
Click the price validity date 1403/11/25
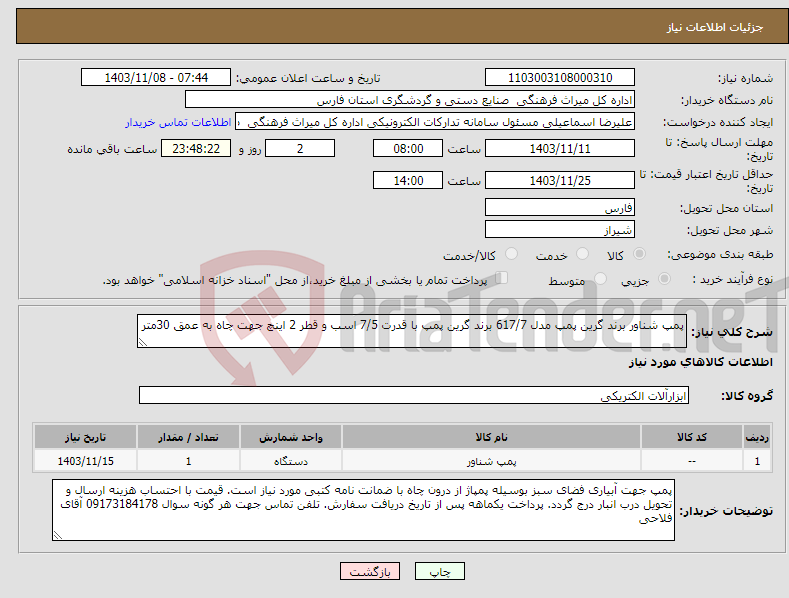(560, 180)
